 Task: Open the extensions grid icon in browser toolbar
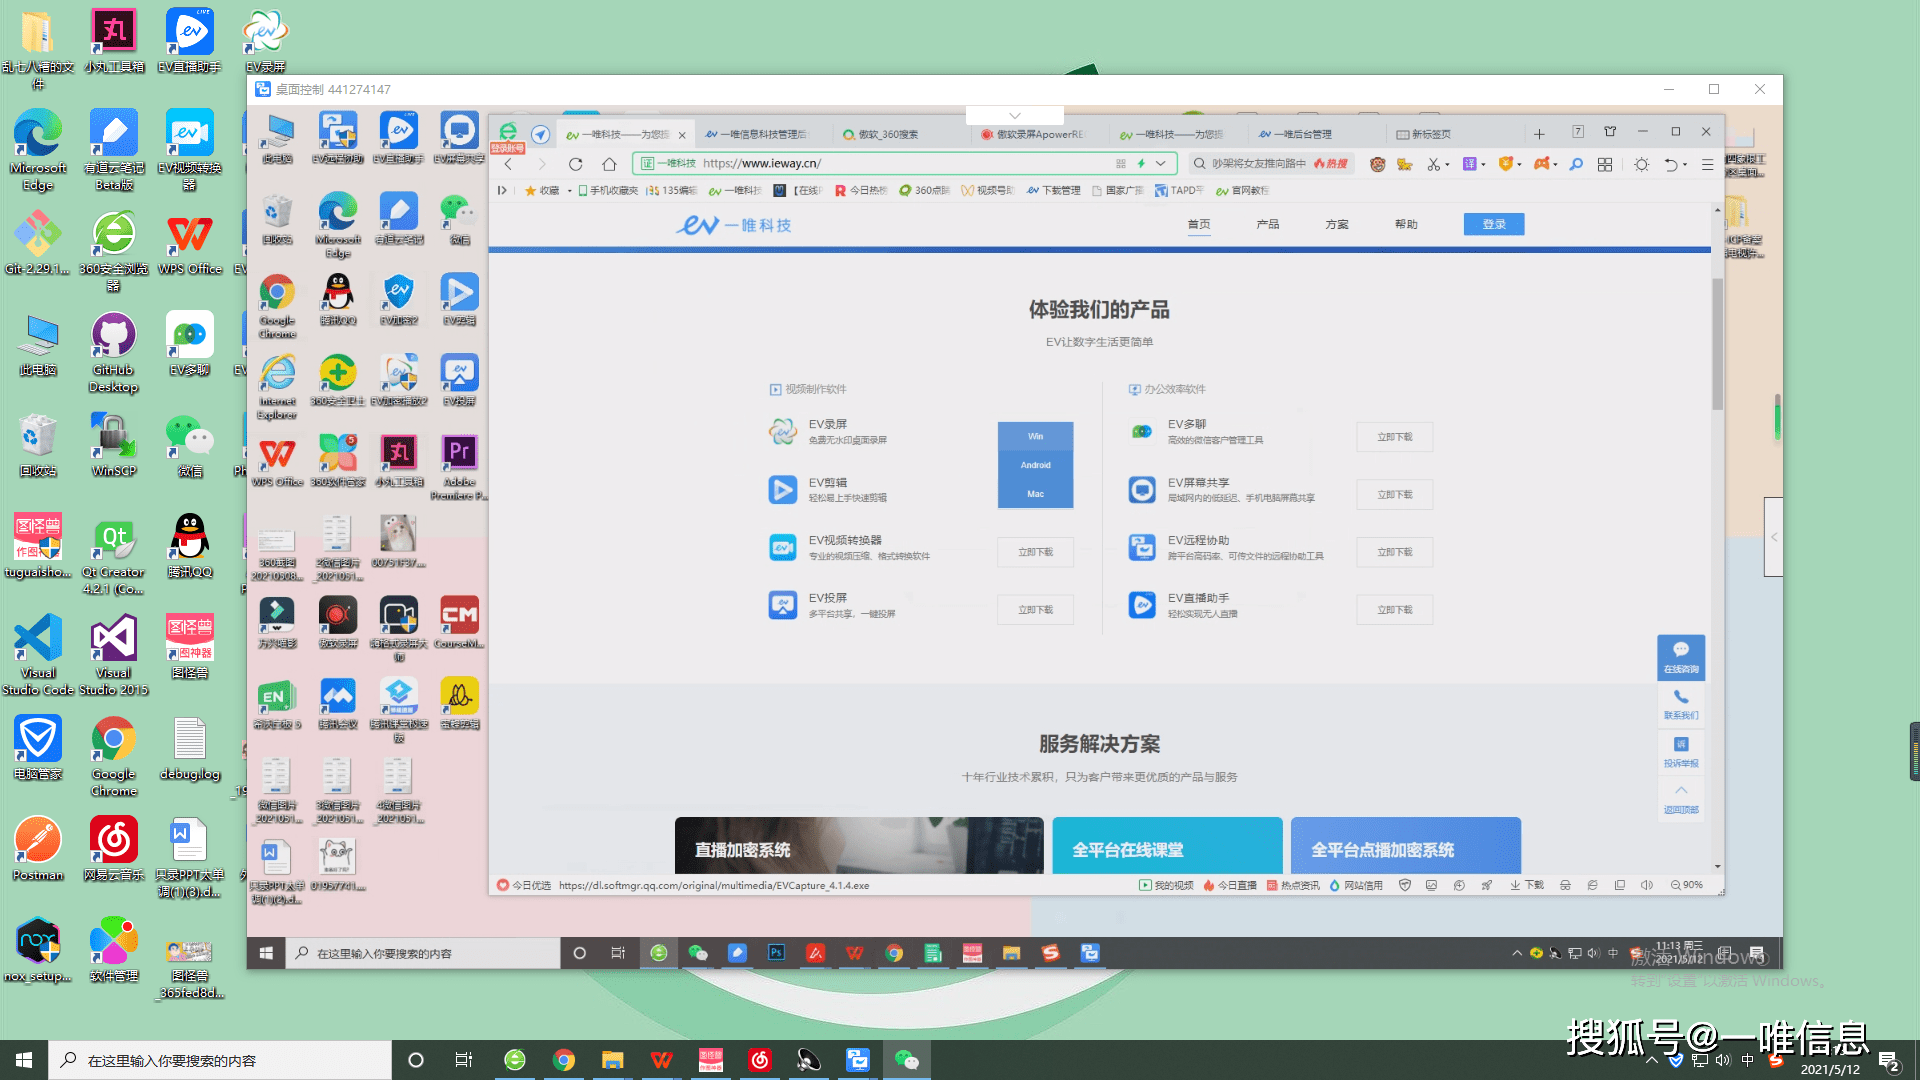[x=1605, y=164]
